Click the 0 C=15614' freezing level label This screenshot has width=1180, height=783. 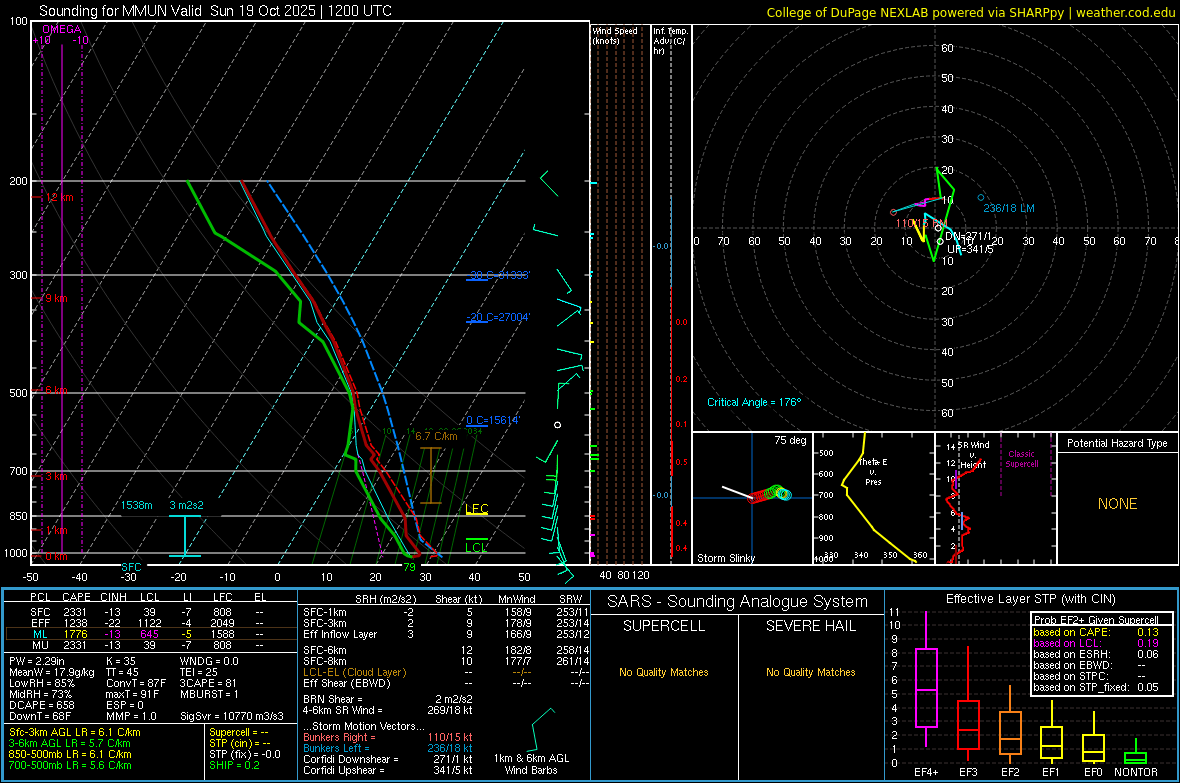click(x=493, y=420)
